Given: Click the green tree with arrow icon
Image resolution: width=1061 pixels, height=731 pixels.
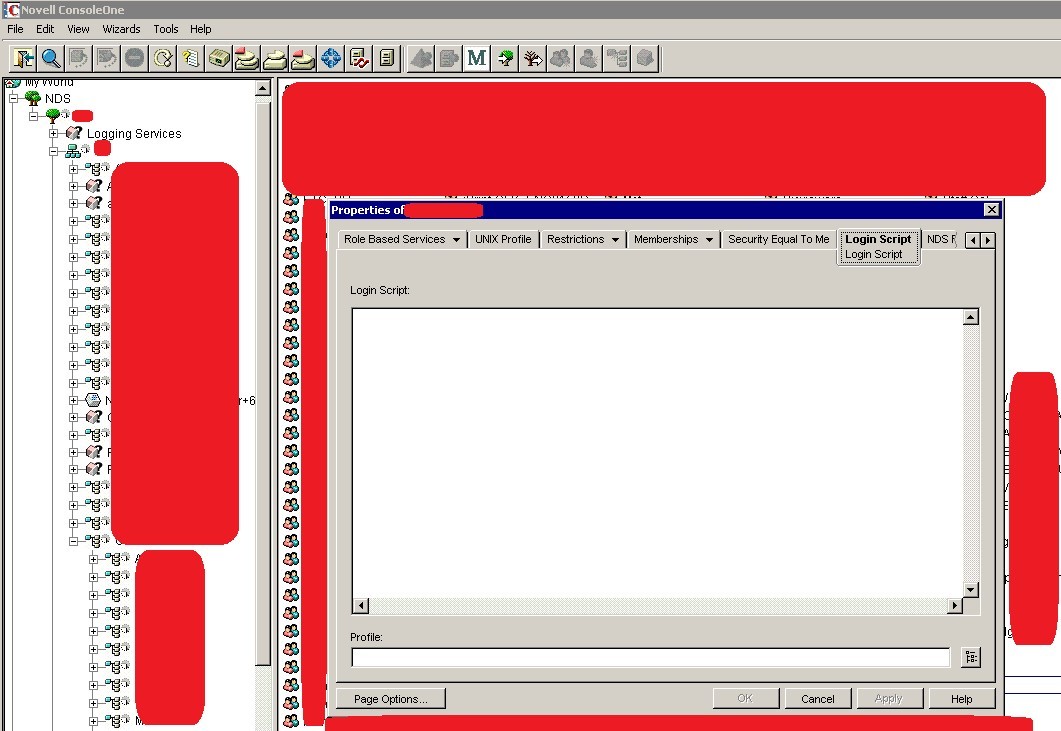Looking at the screenshot, I should click(505, 58).
